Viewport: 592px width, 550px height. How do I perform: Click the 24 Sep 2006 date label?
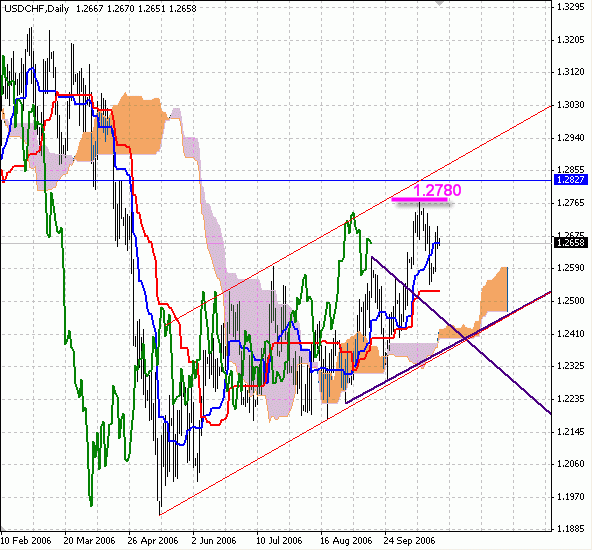click(x=409, y=541)
